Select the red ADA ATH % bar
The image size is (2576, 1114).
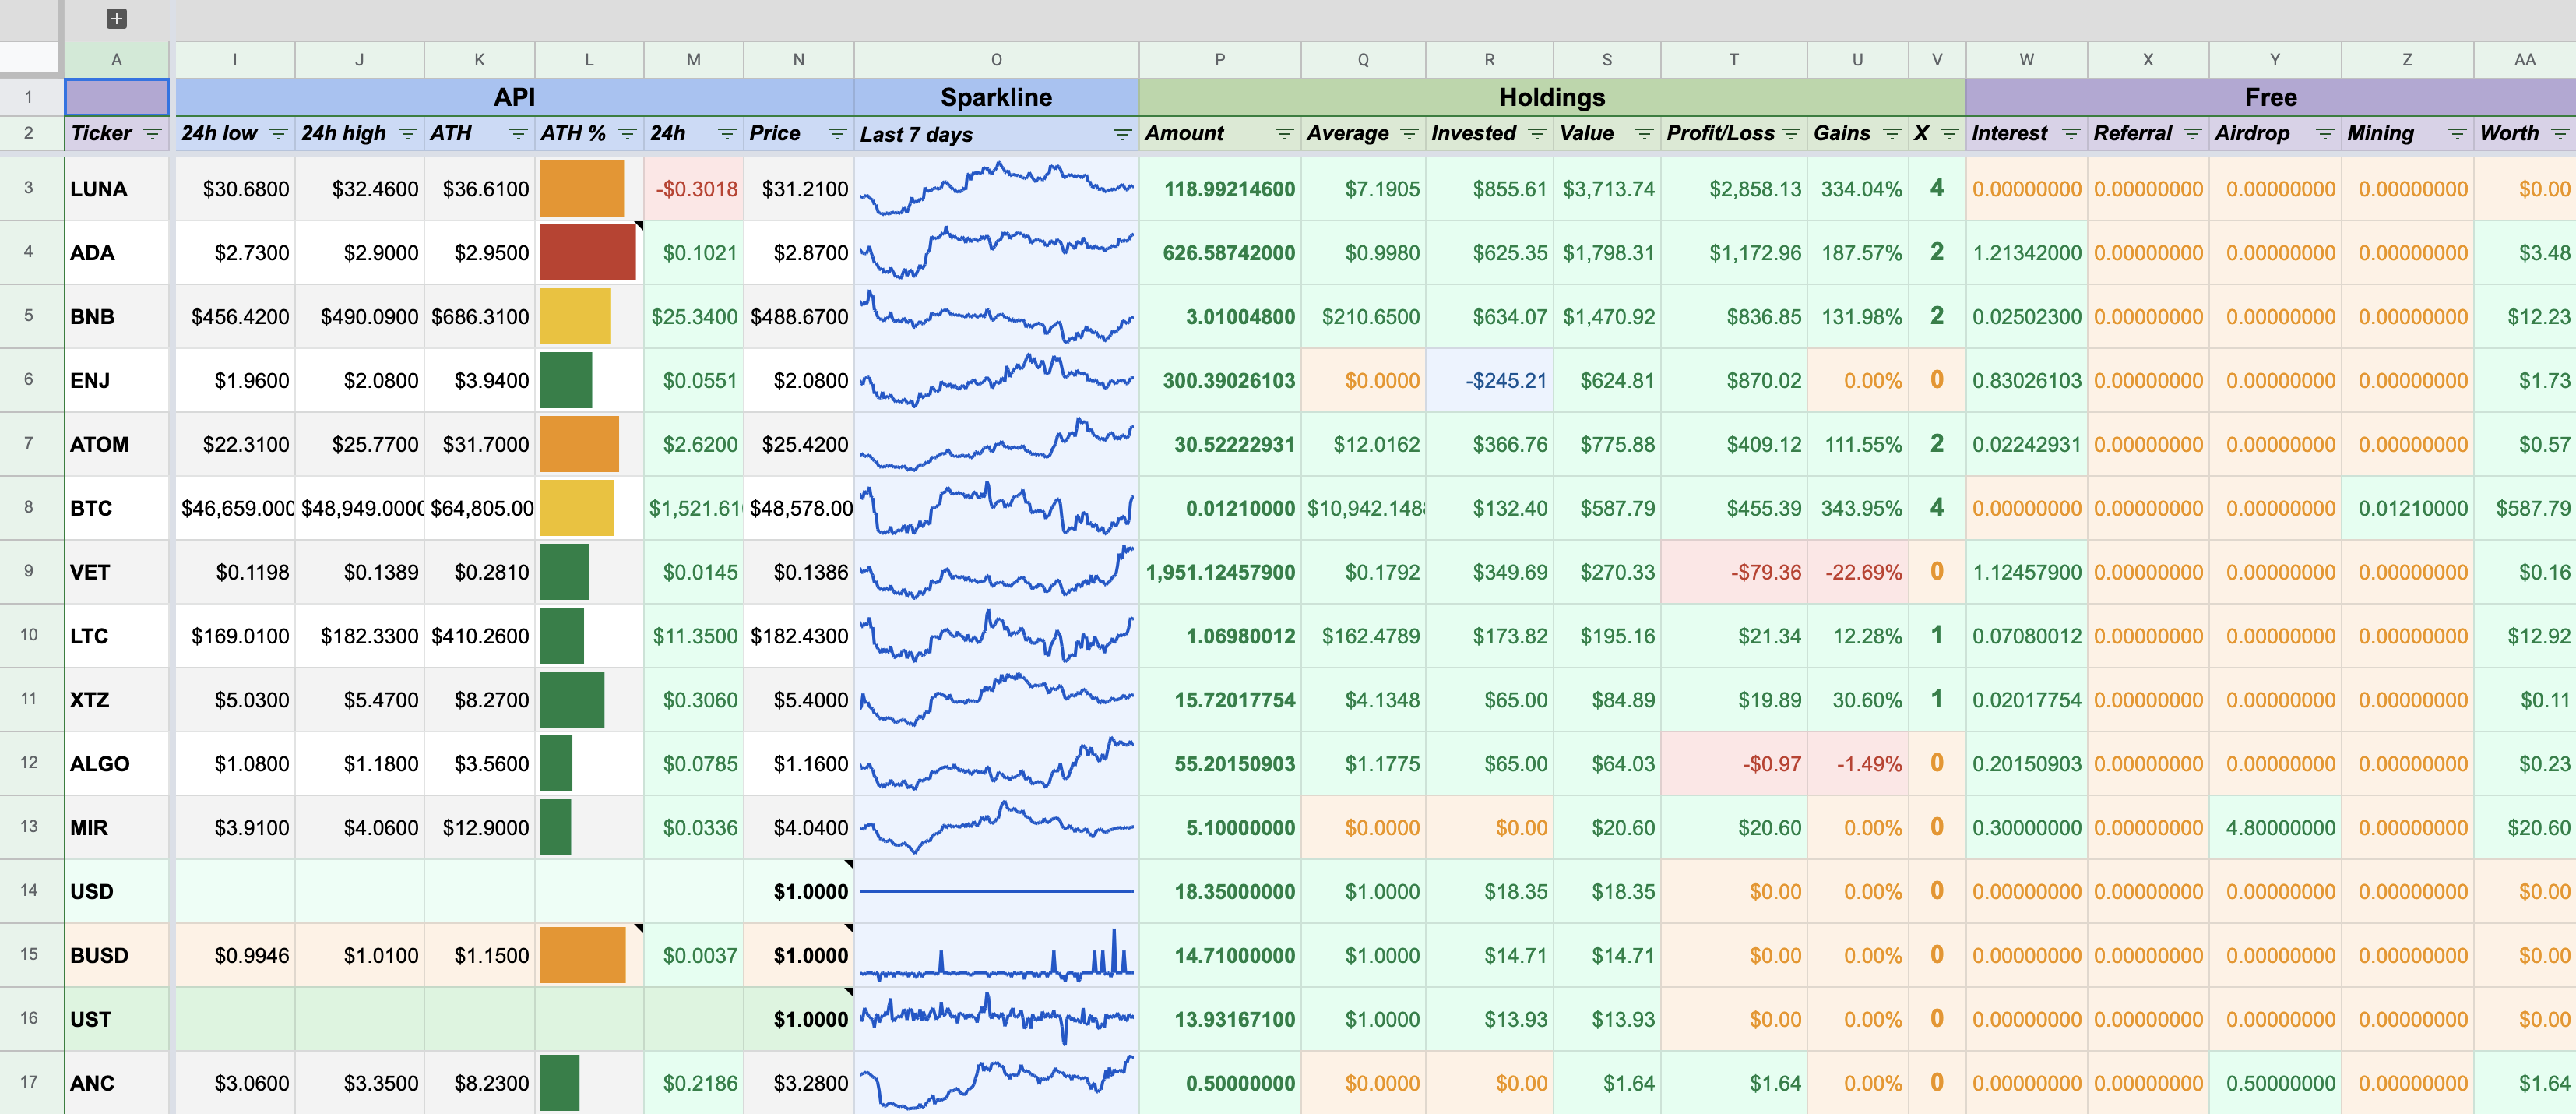[x=588, y=252]
